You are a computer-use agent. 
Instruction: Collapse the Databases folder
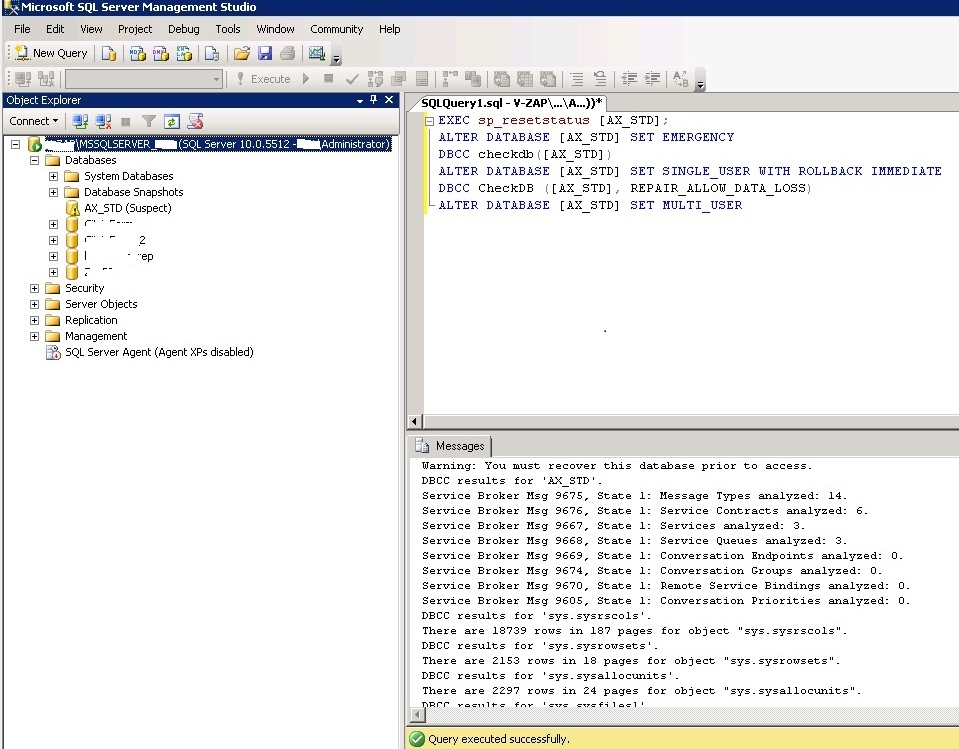(34, 160)
